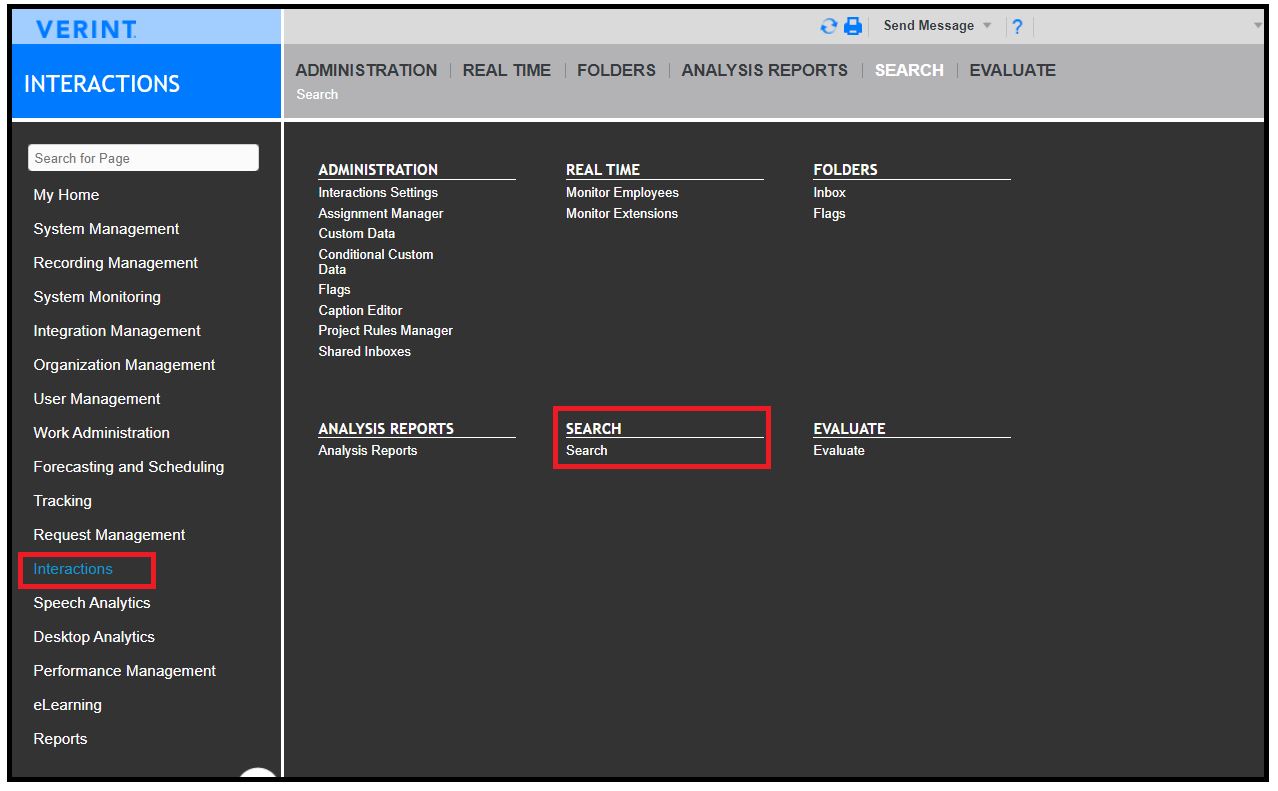Select Work Administration in the sidebar
Screen dimensions: 1278x791
click(101, 433)
